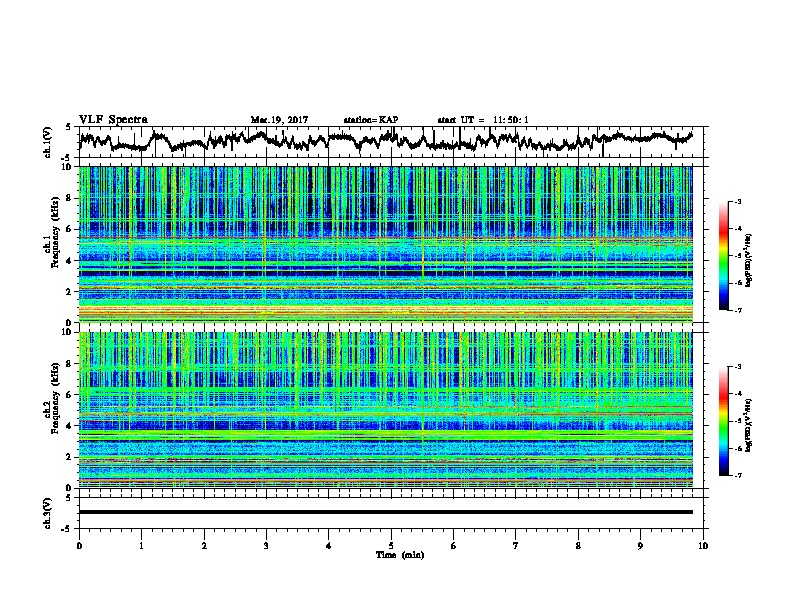Click the color bar beside ch.2 spectrogram
The height and width of the screenshot is (612, 792).
tap(723, 421)
